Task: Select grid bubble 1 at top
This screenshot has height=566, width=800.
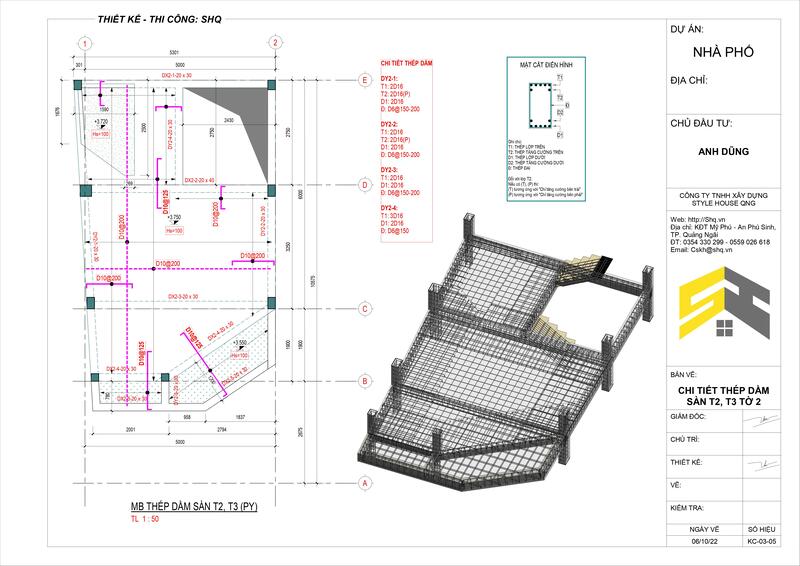Action: (85, 43)
